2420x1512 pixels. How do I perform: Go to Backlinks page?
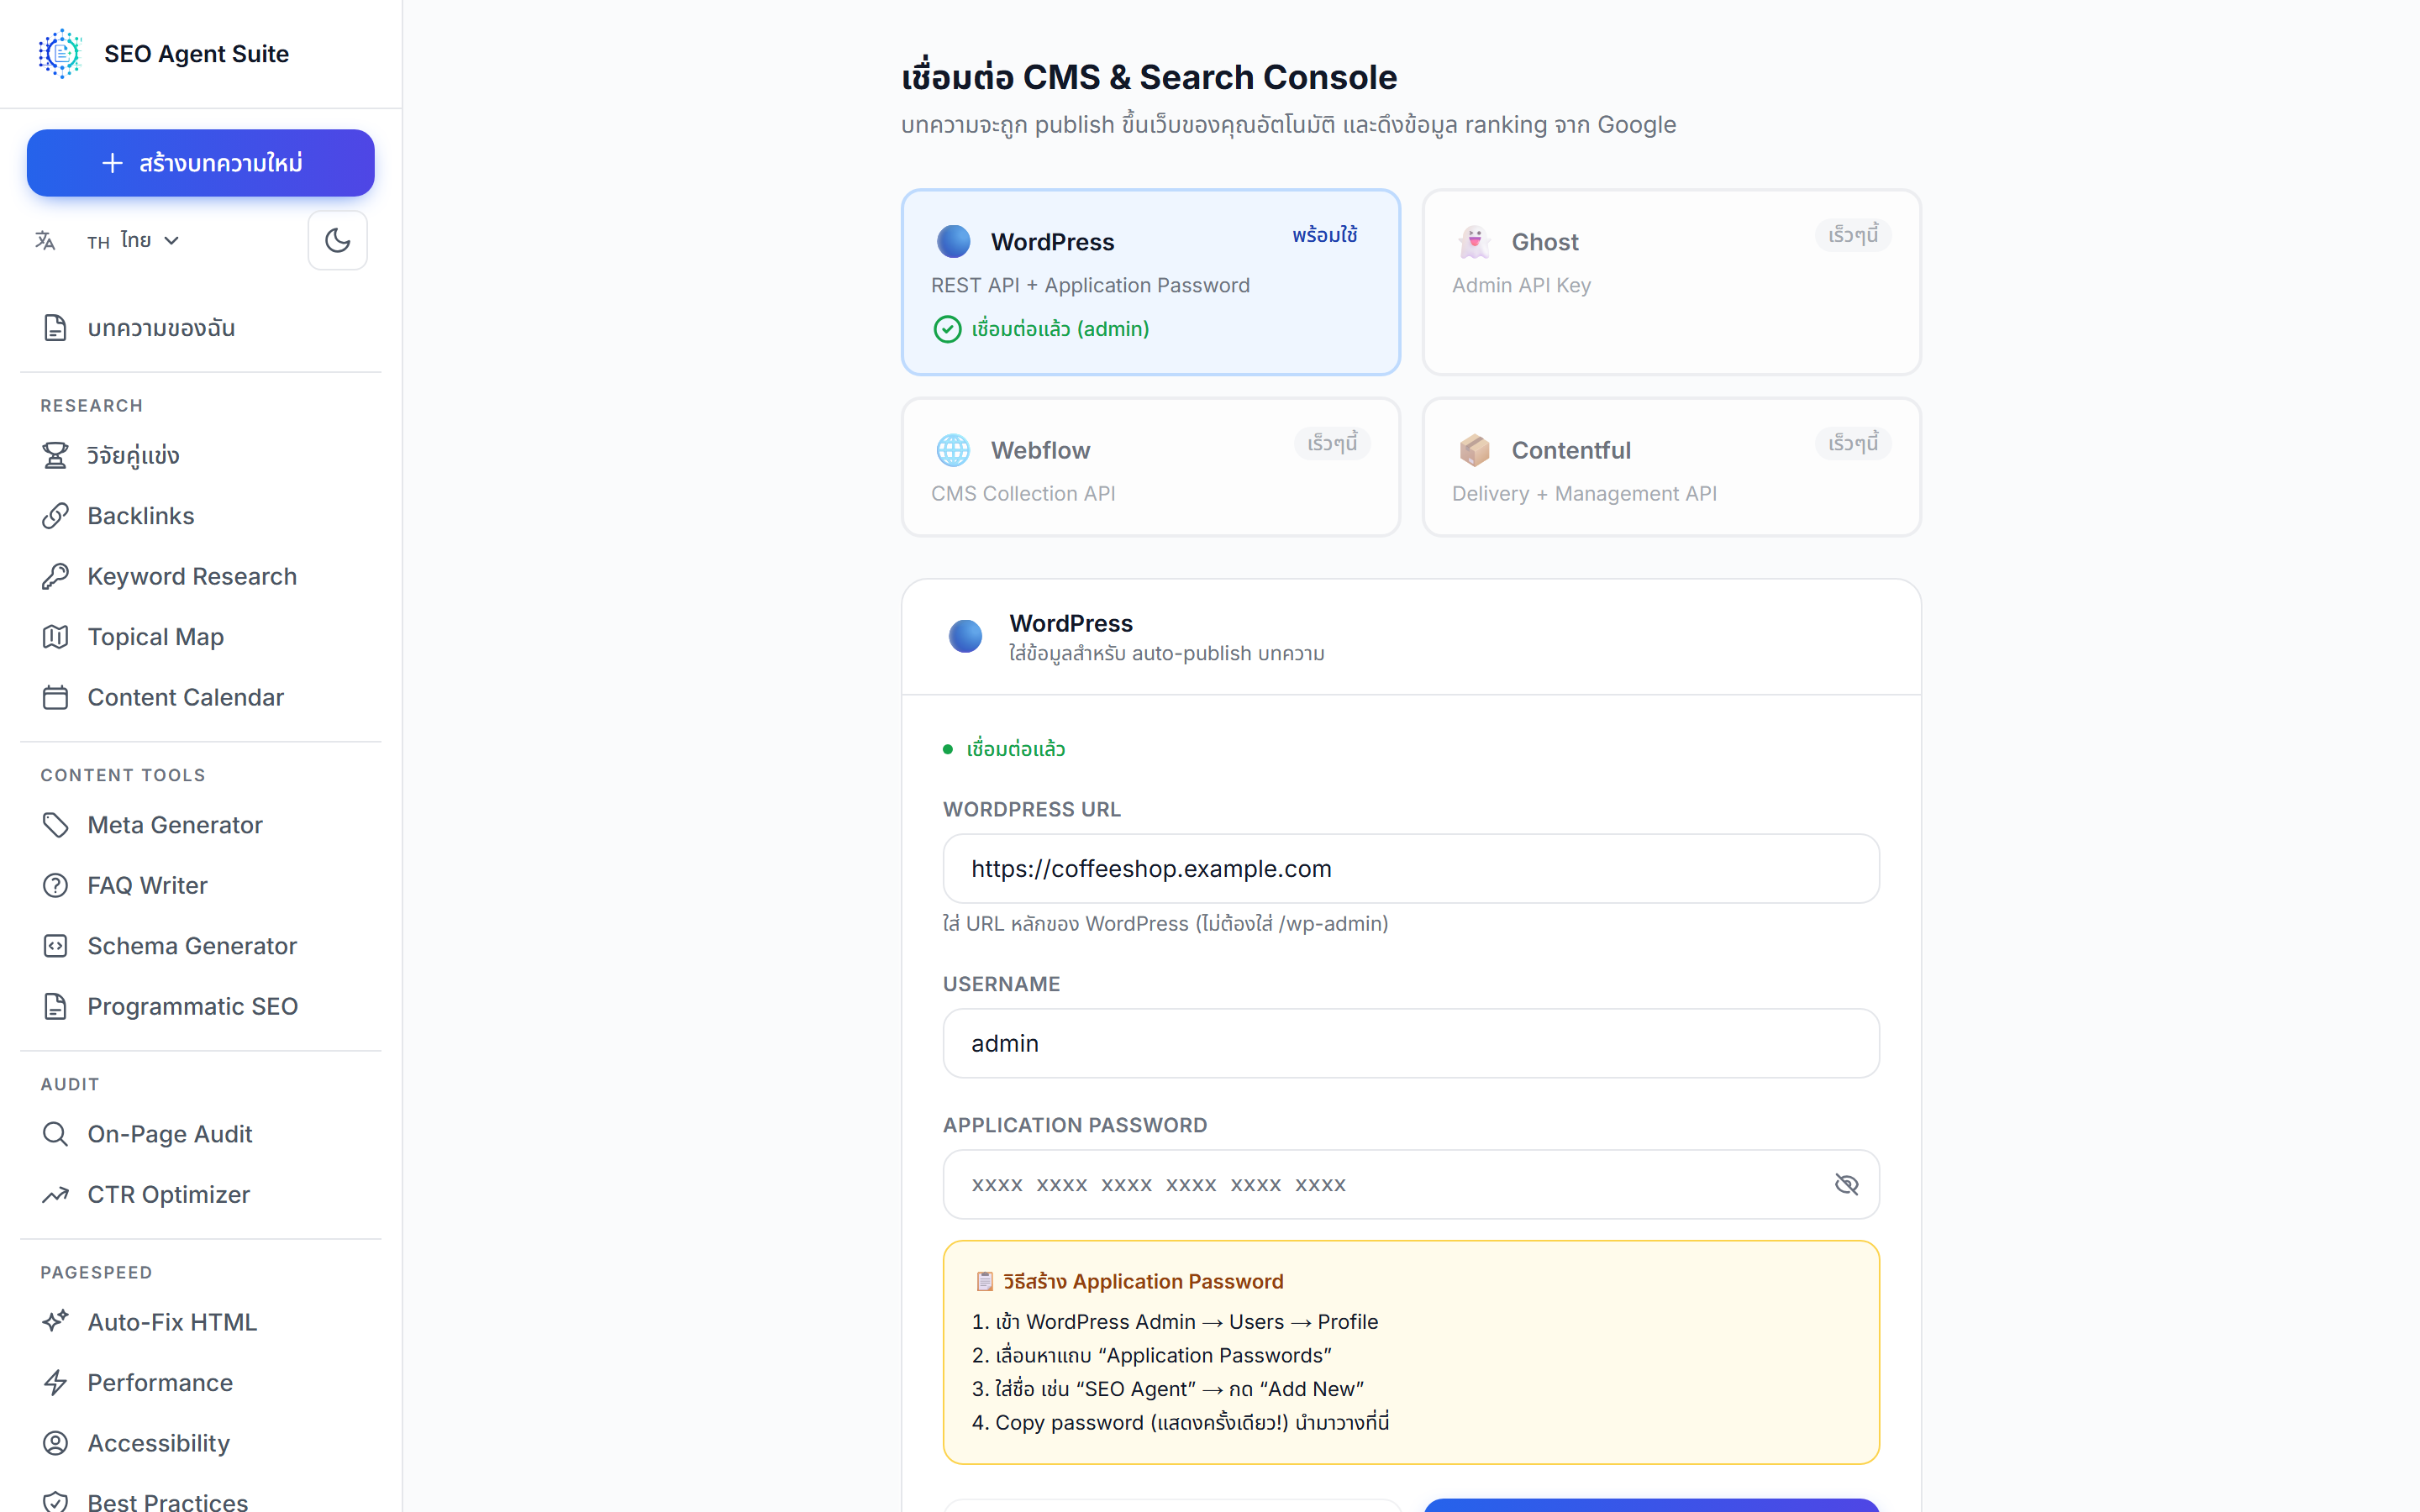tap(201, 516)
